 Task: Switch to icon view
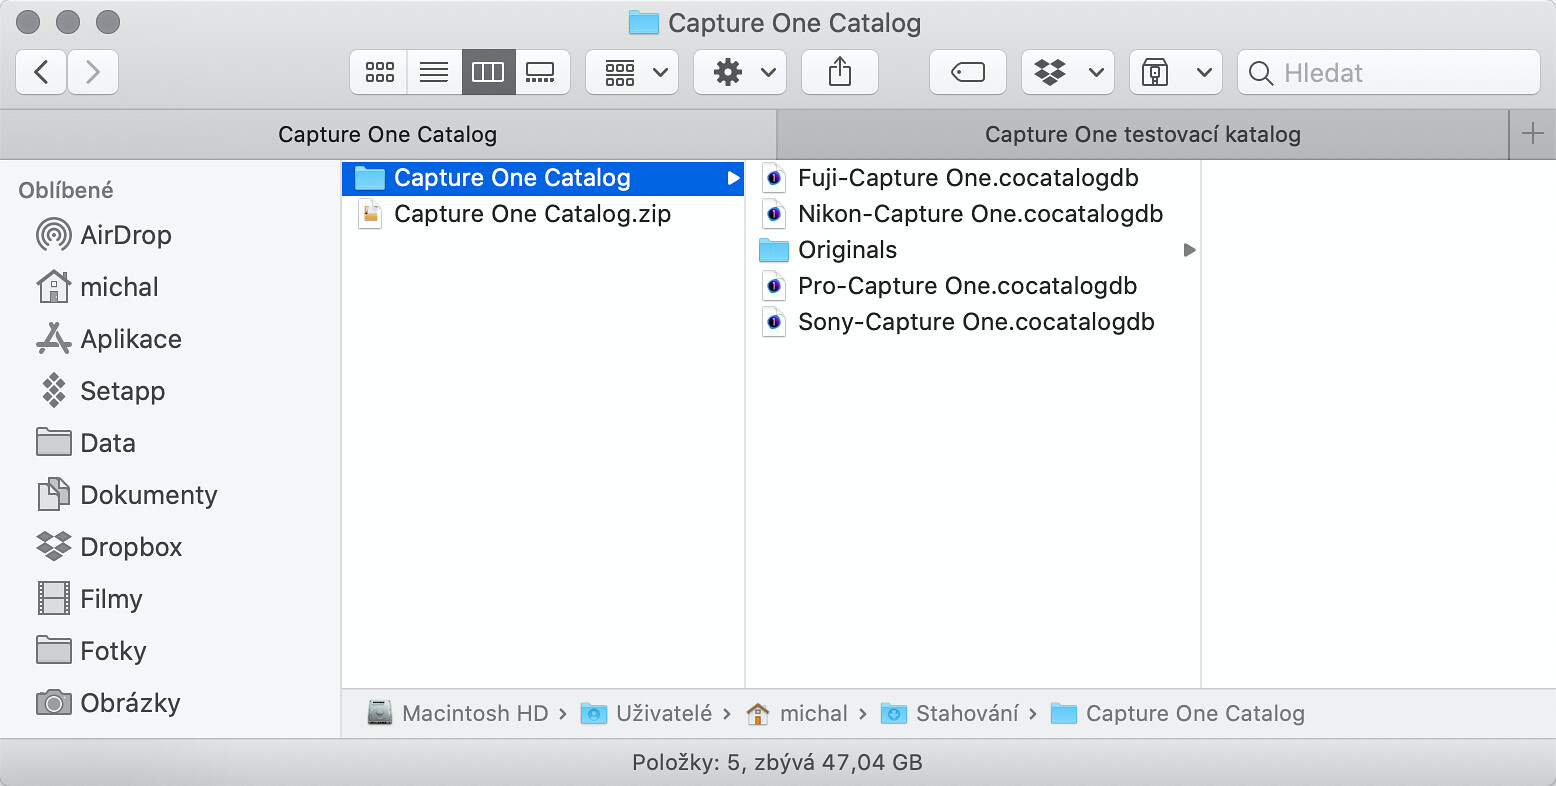coord(379,72)
